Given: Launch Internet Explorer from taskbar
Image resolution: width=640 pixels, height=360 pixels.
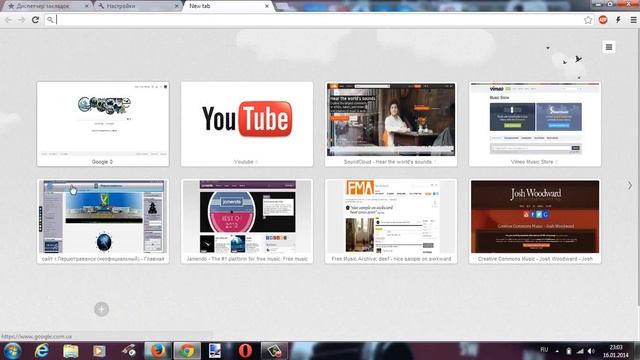Looking at the screenshot, I should [x=42, y=351].
